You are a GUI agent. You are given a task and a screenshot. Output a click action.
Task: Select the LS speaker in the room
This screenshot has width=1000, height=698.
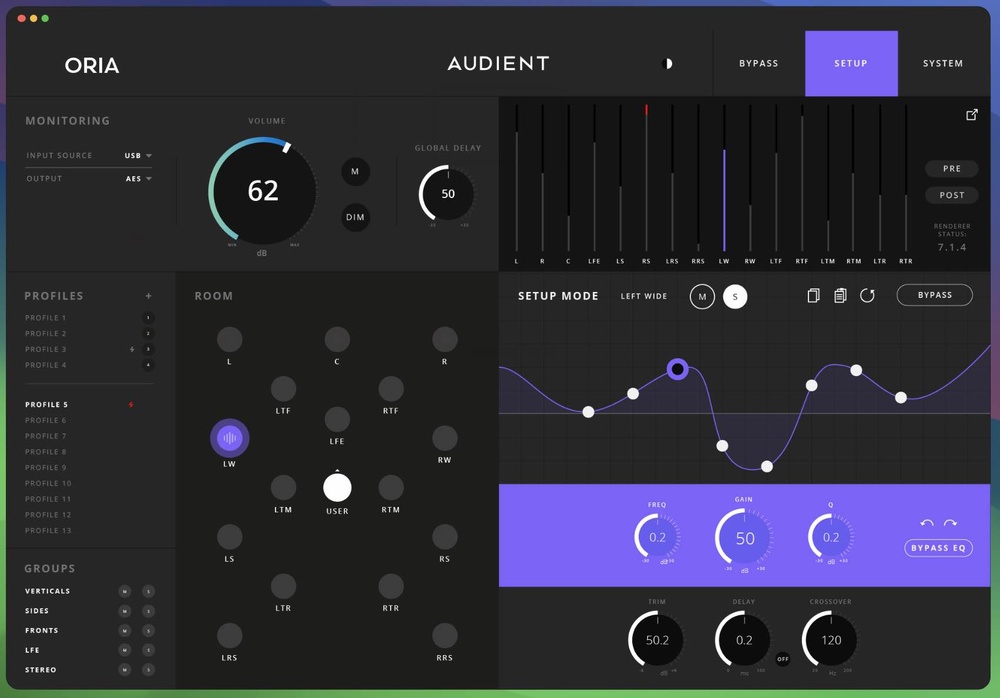(x=230, y=537)
